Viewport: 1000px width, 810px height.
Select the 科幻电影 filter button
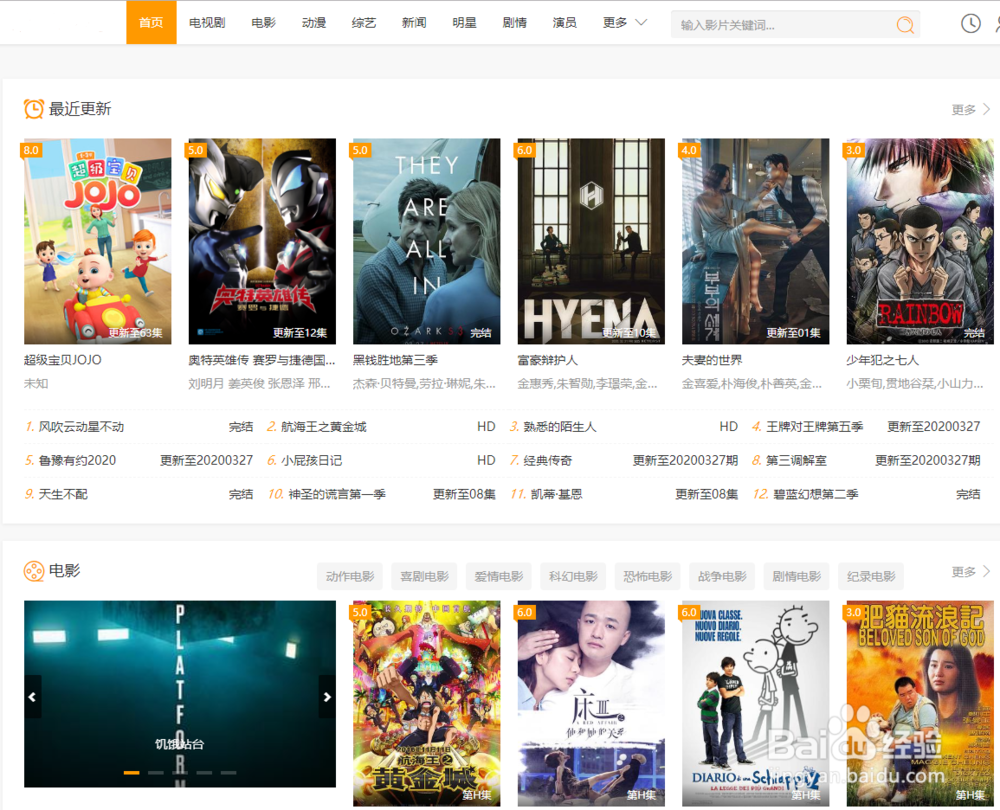coord(571,576)
